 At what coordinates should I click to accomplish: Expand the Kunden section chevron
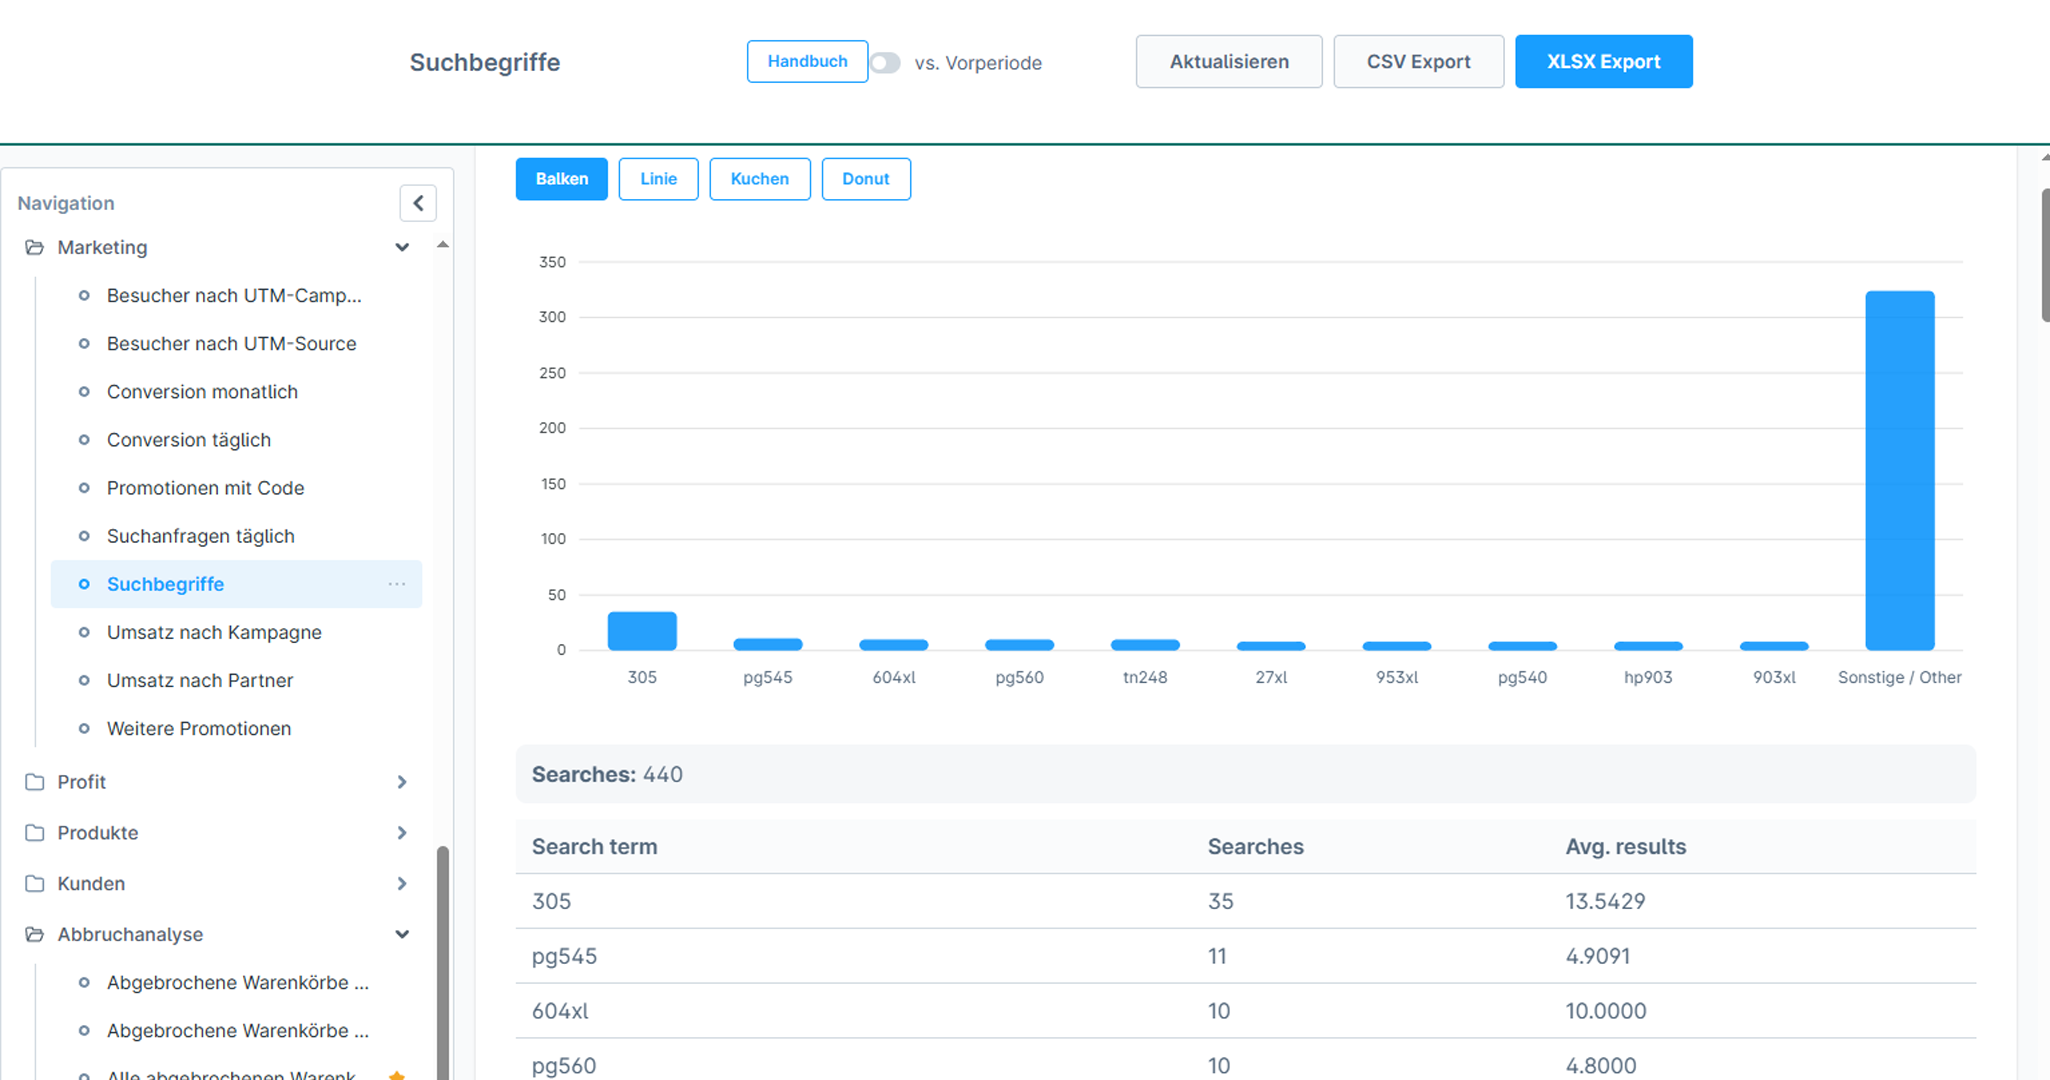(x=402, y=884)
